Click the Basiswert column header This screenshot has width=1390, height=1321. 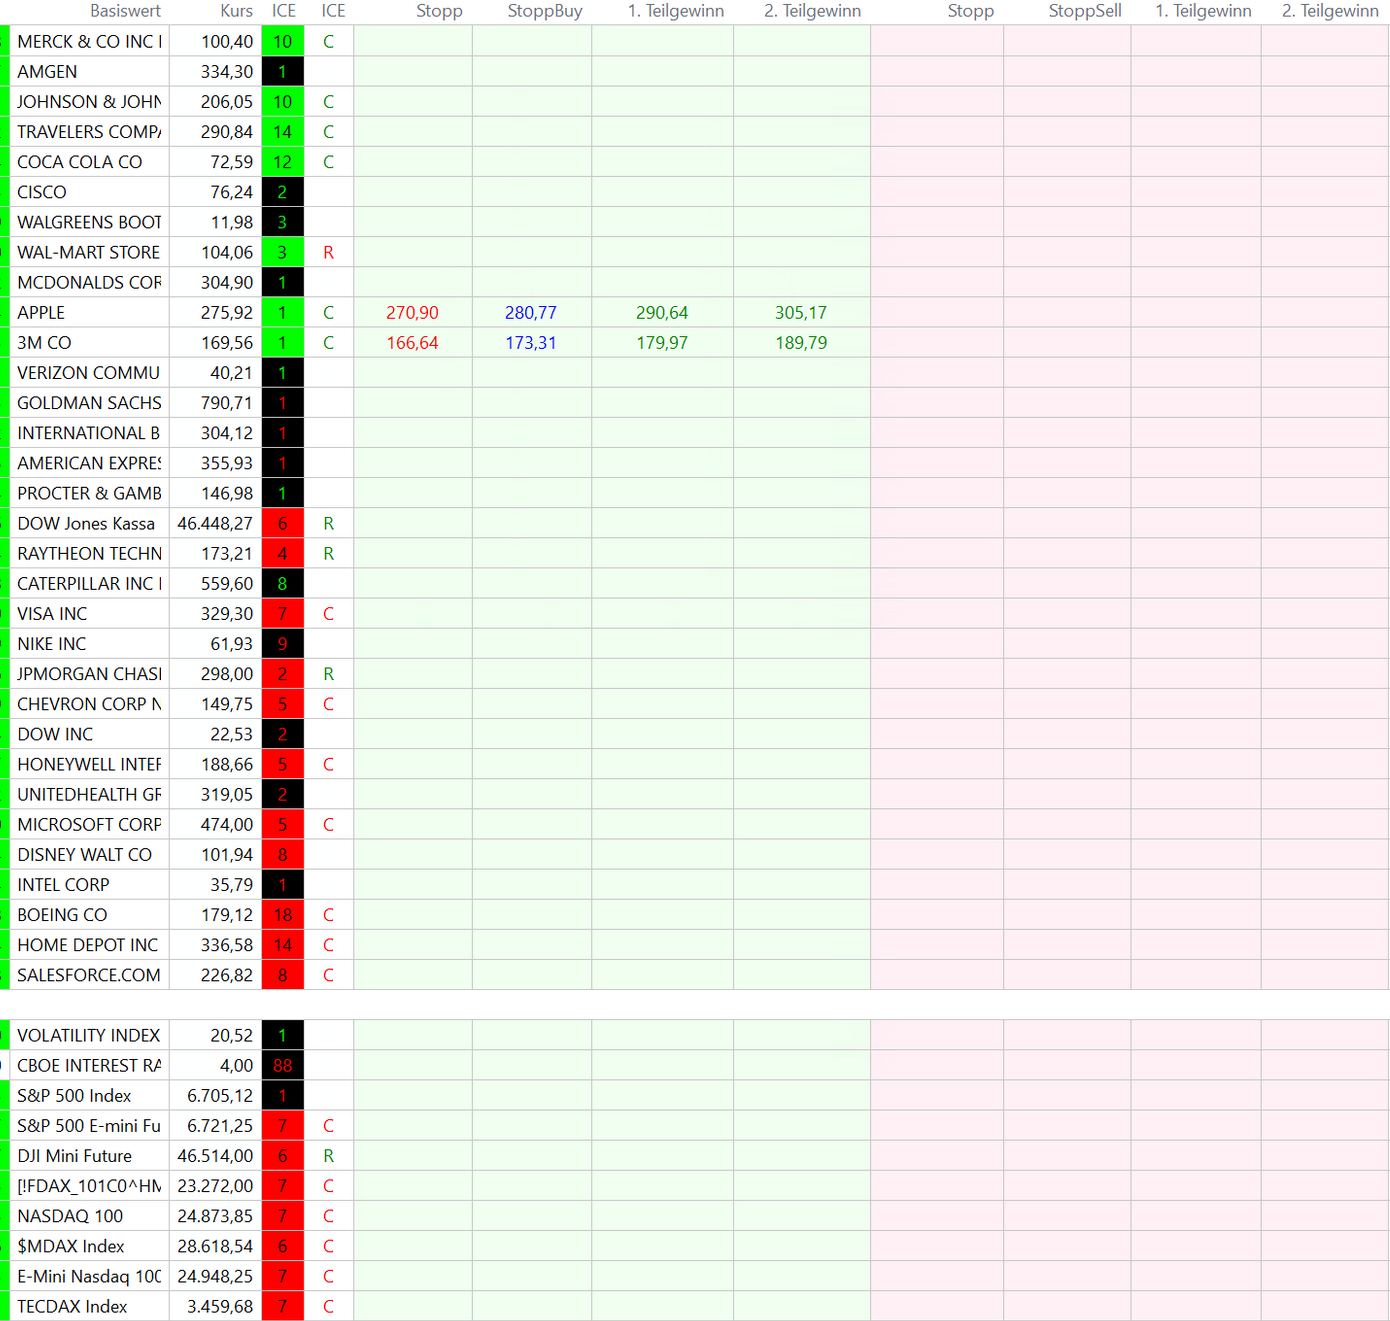[125, 11]
